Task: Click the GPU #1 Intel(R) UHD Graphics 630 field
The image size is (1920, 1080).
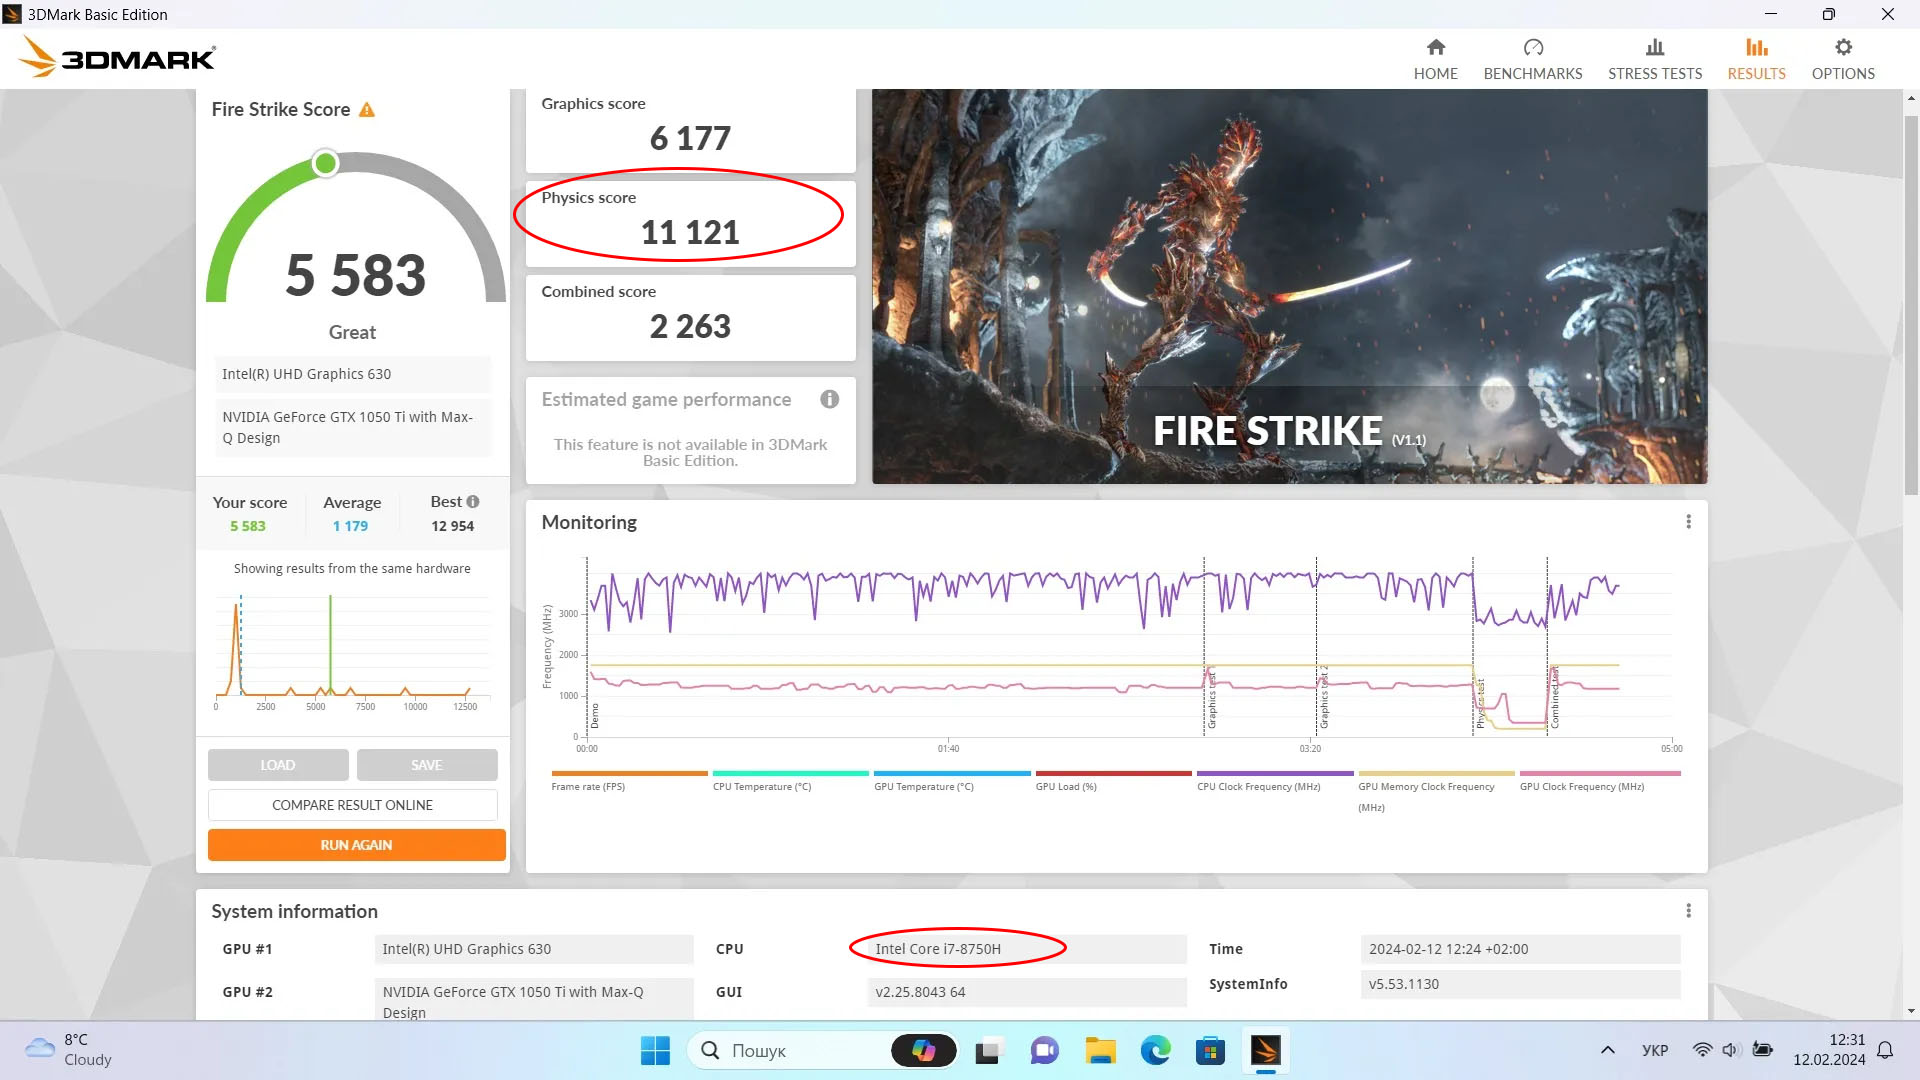Action: 533,949
